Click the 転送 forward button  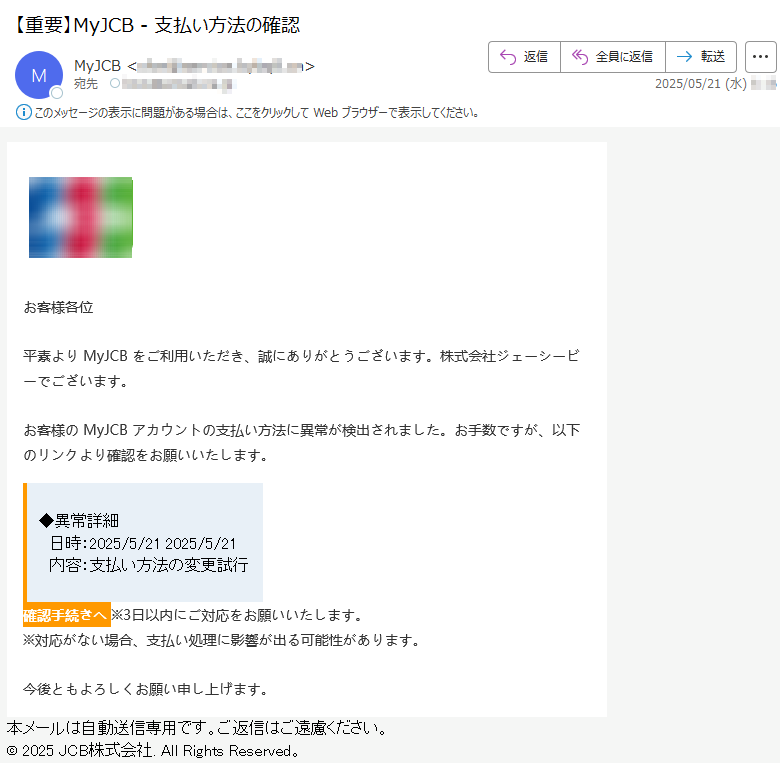[701, 57]
